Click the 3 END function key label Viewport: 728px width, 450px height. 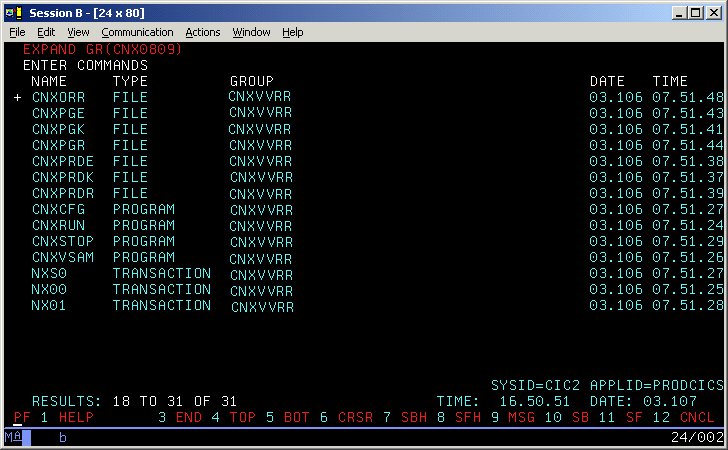[x=180, y=417]
